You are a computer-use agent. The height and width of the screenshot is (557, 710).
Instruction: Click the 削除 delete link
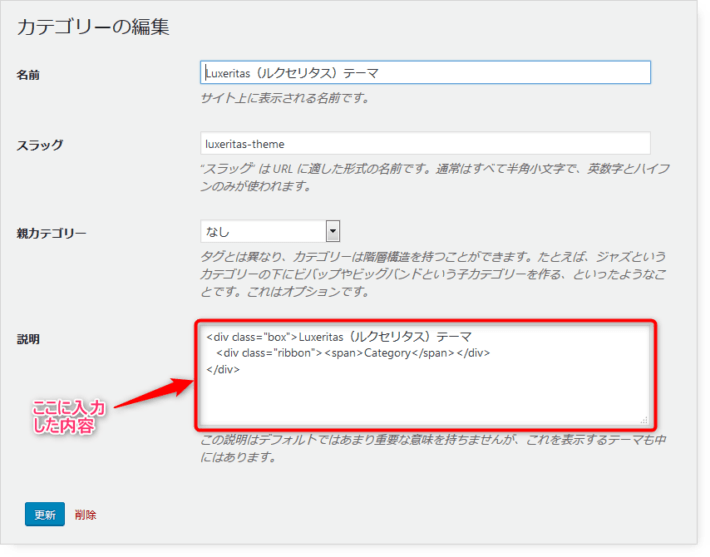point(86,515)
